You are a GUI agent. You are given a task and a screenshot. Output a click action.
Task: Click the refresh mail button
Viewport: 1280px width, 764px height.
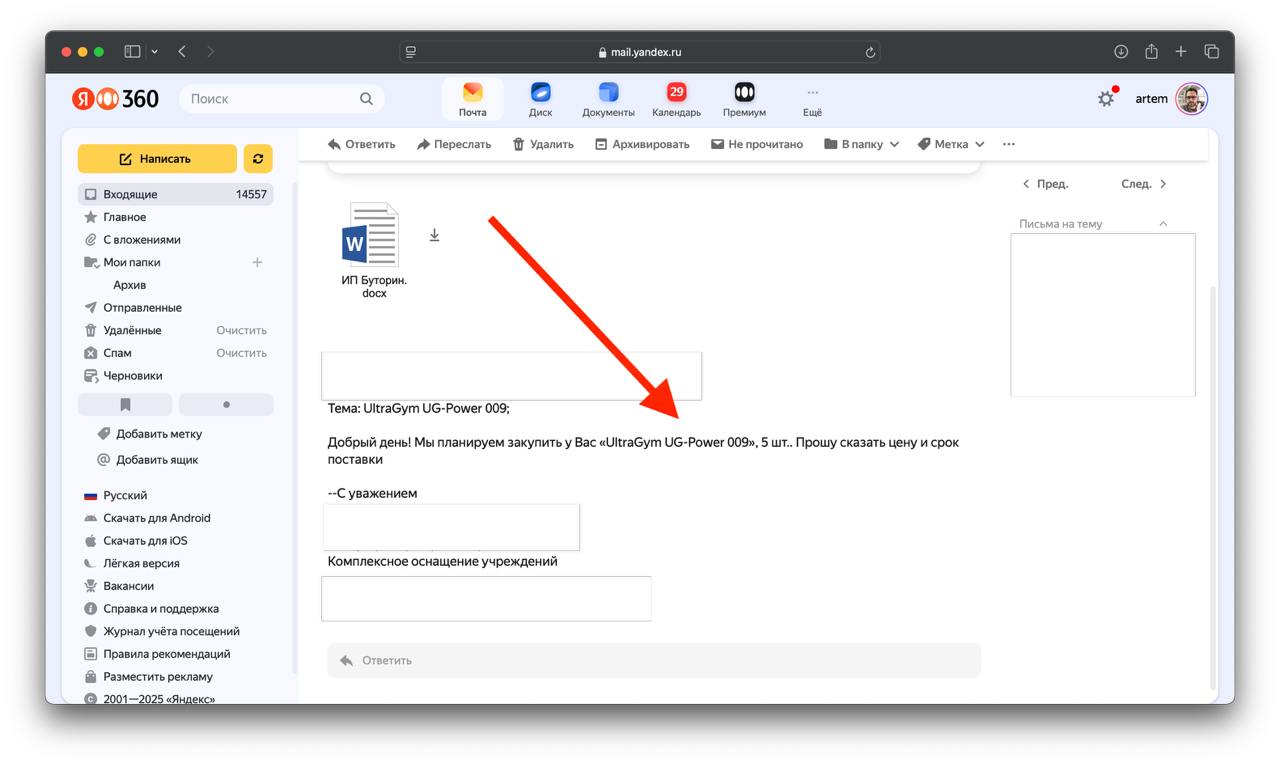pos(258,159)
